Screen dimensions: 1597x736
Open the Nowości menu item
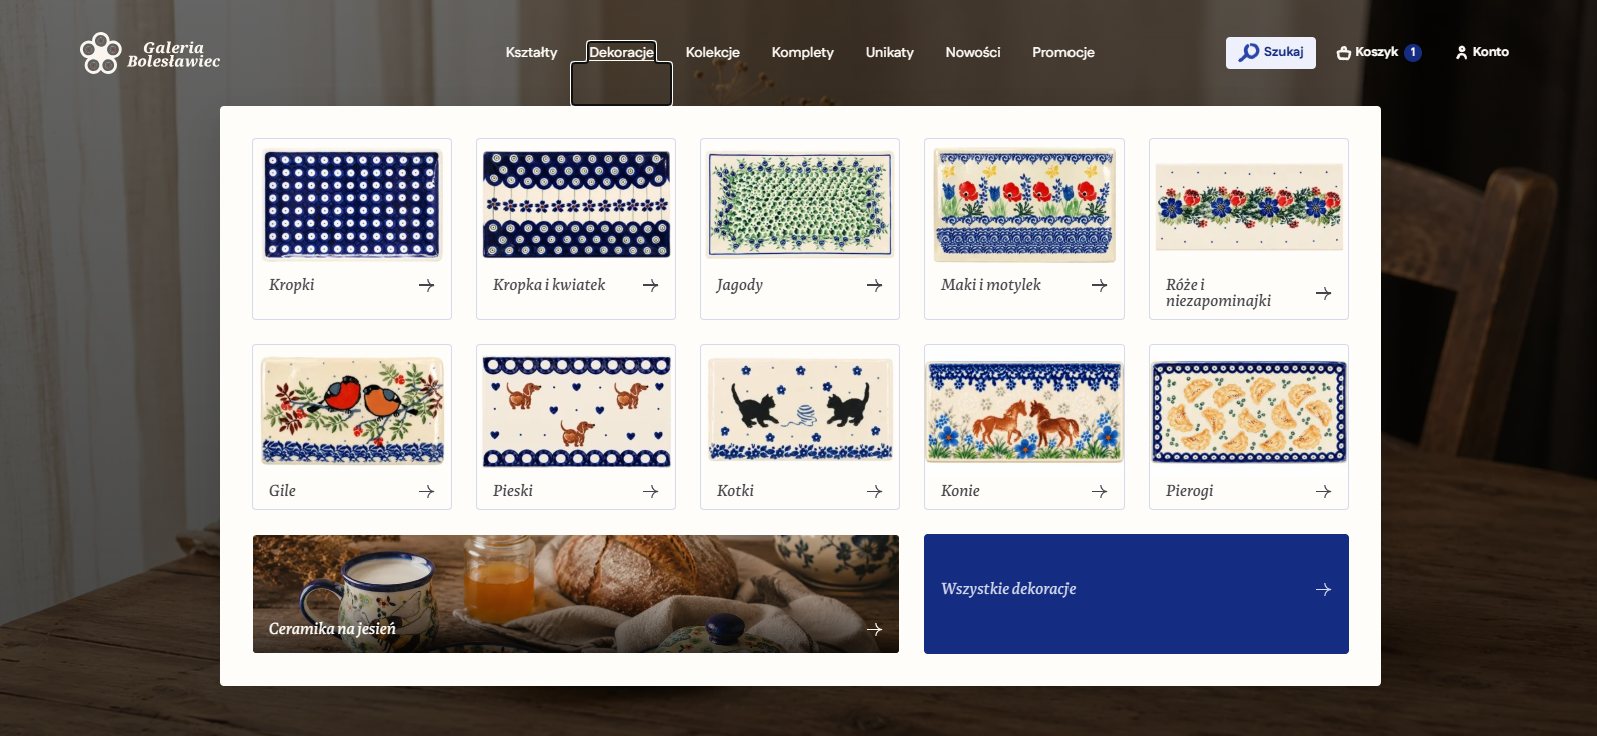click(x=973, y=53)
